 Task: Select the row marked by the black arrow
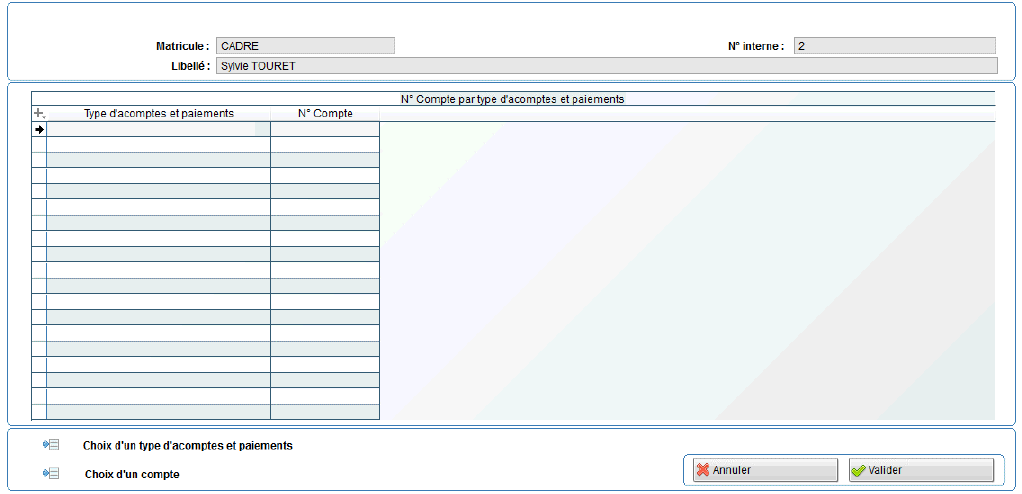[x=205, y=129]
